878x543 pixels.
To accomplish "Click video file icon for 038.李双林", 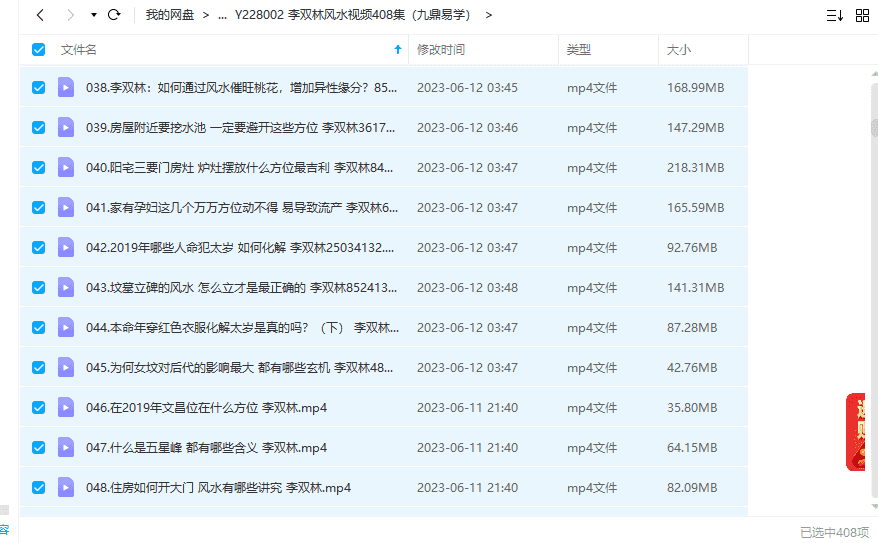I will 66,88.
